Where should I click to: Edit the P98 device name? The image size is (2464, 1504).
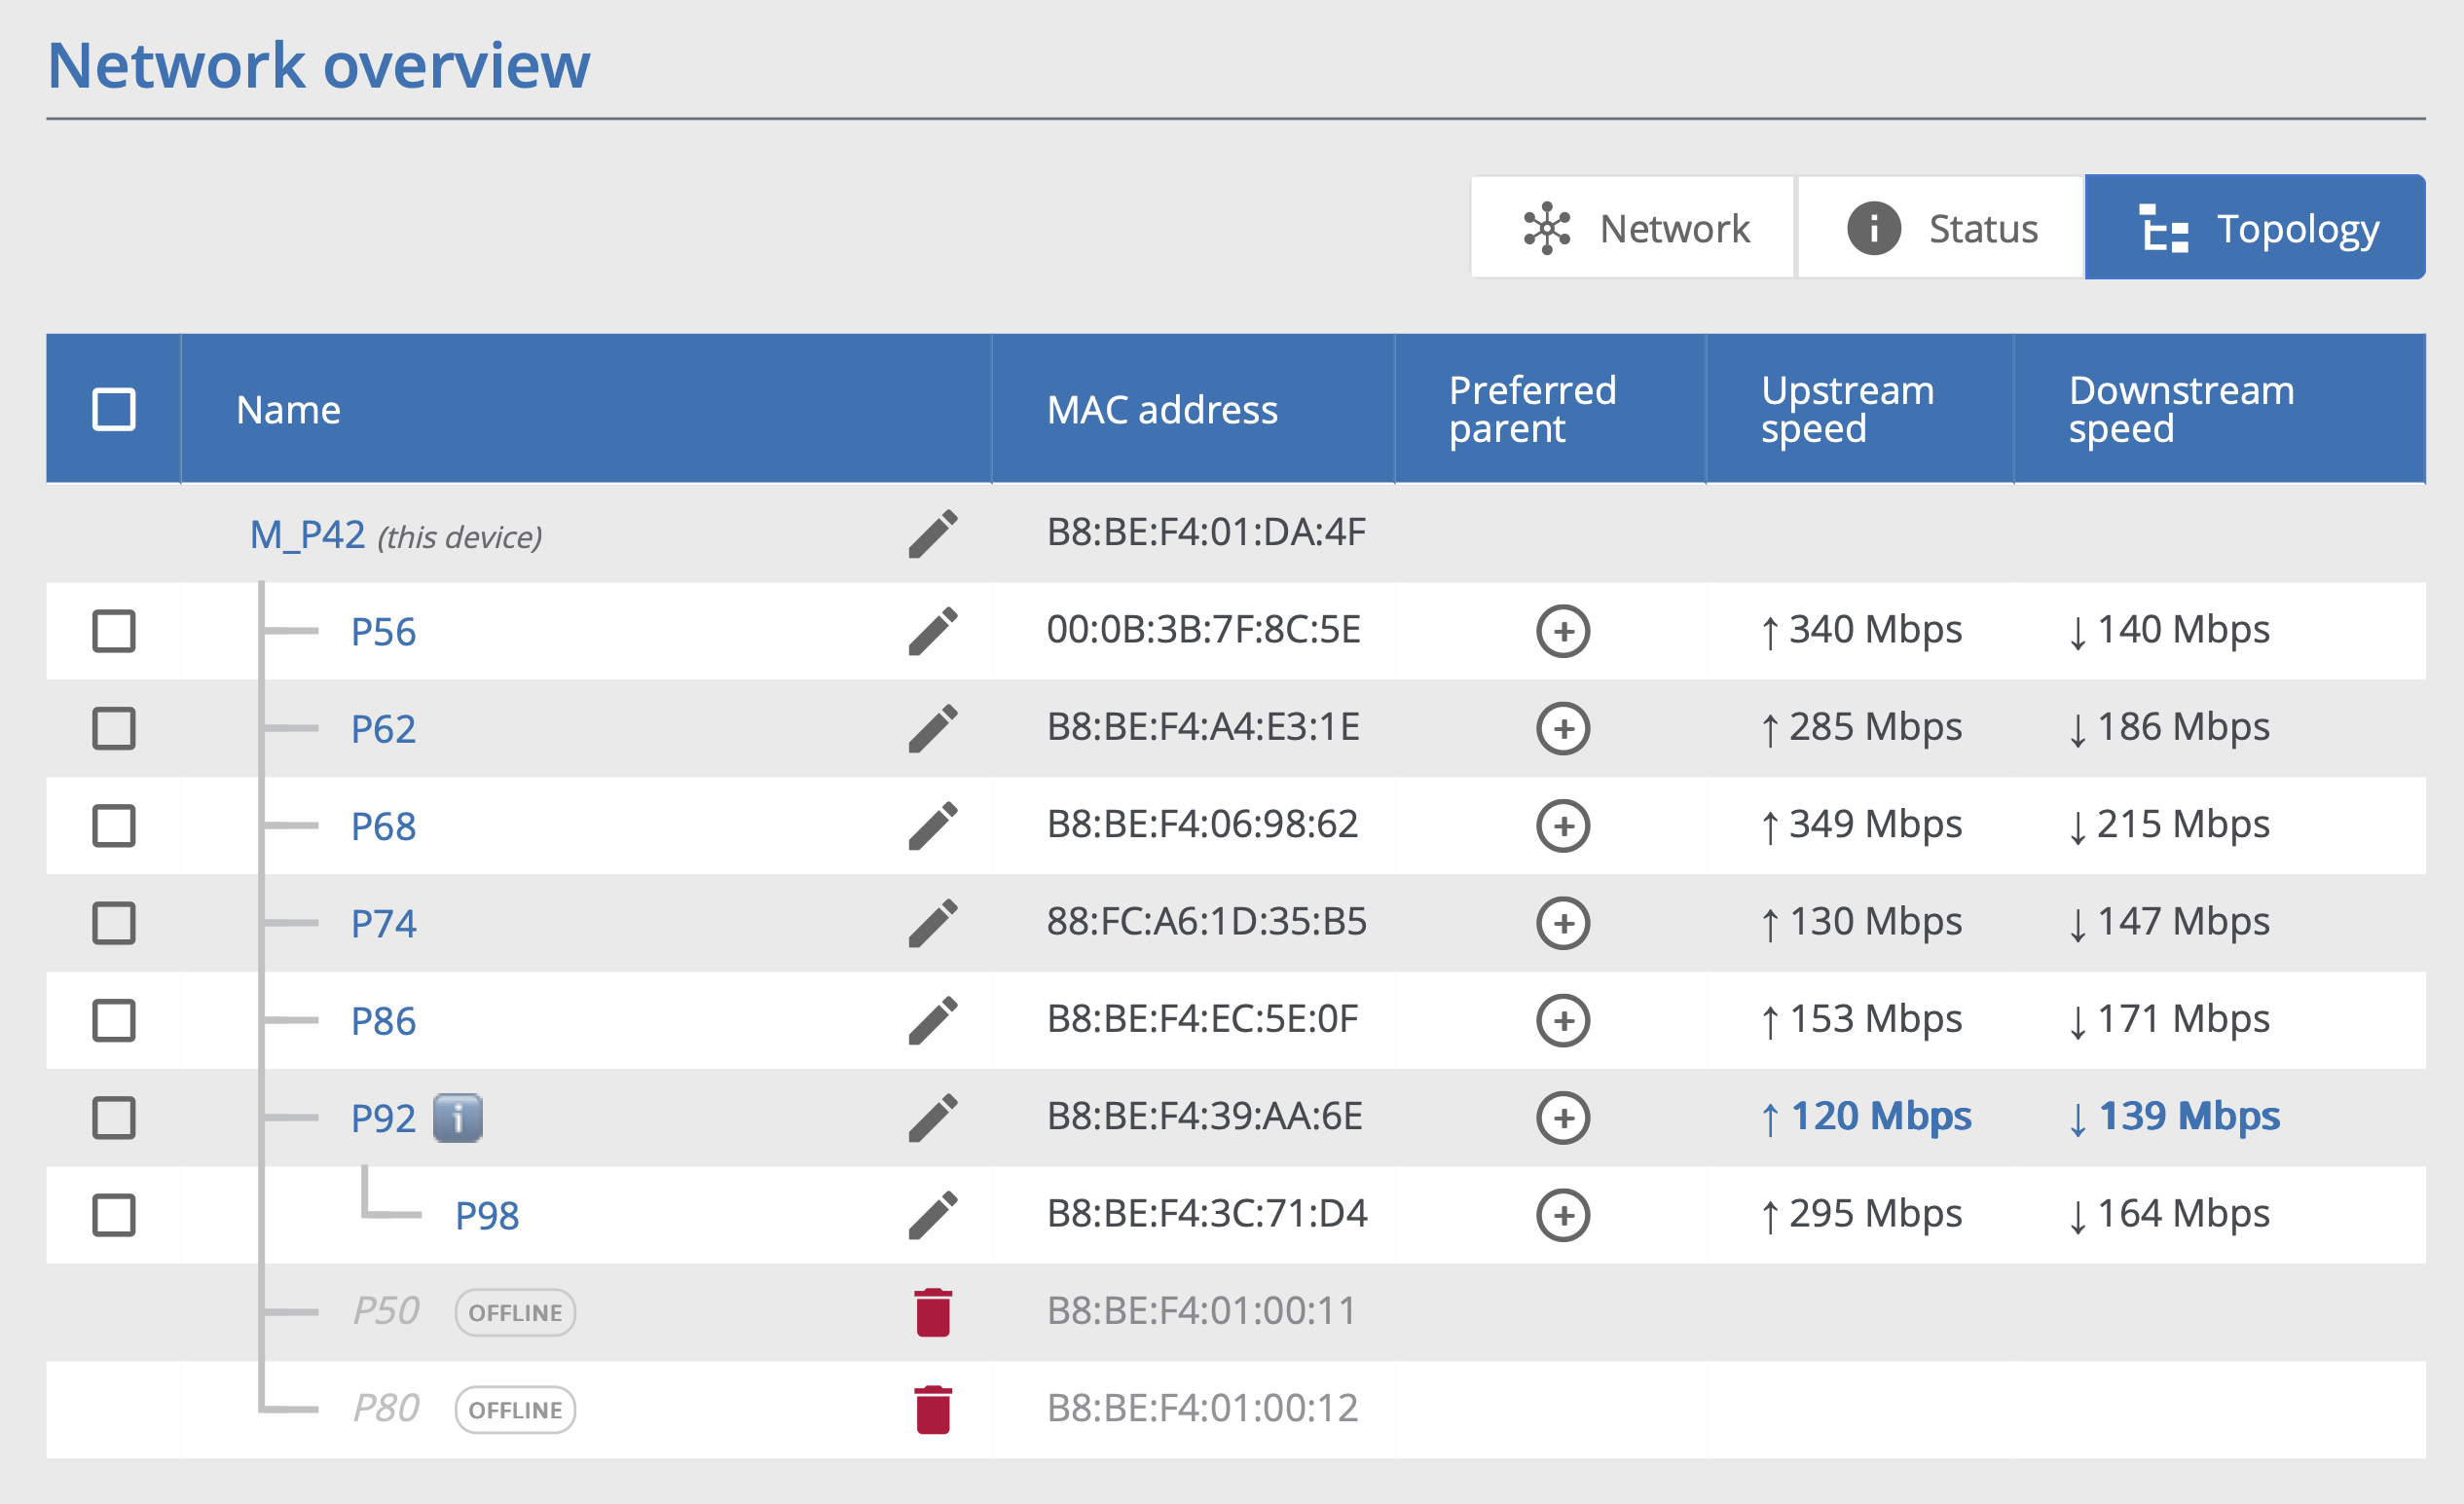(933, 1215)
